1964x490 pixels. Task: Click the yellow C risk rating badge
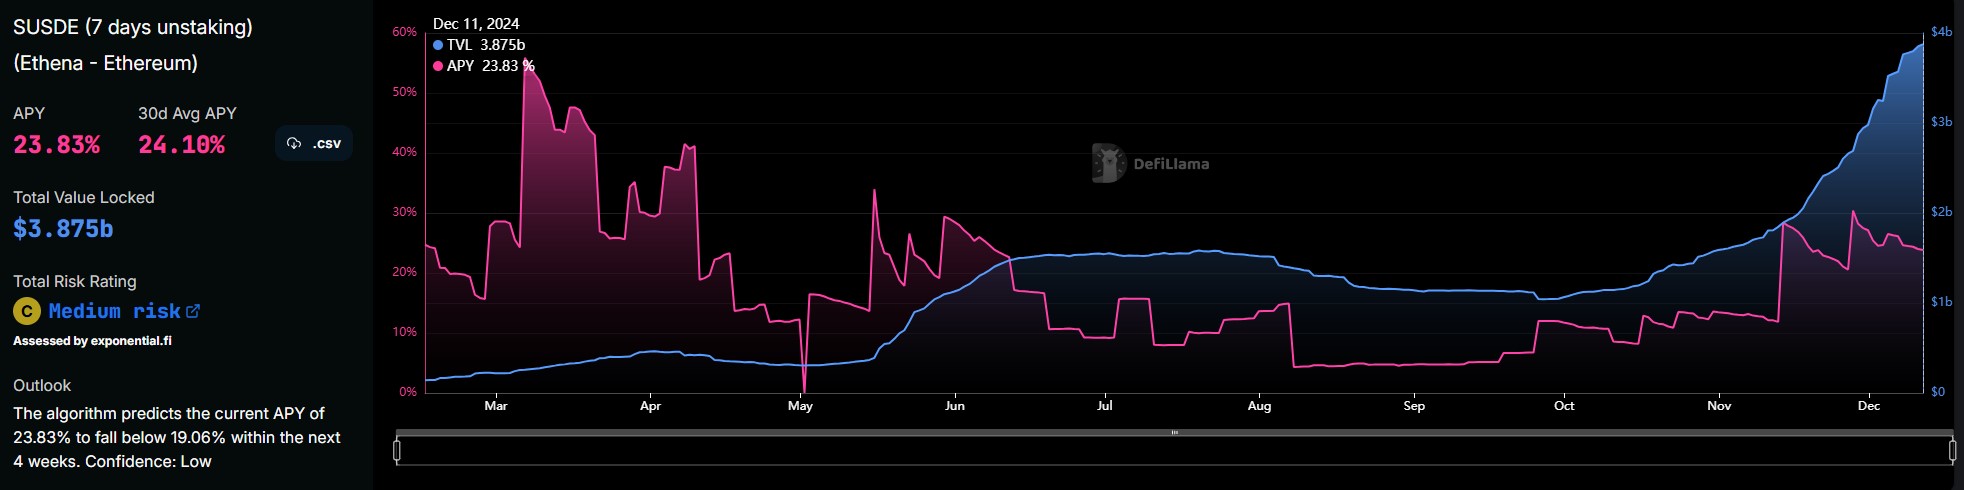[x=27, y=311]
